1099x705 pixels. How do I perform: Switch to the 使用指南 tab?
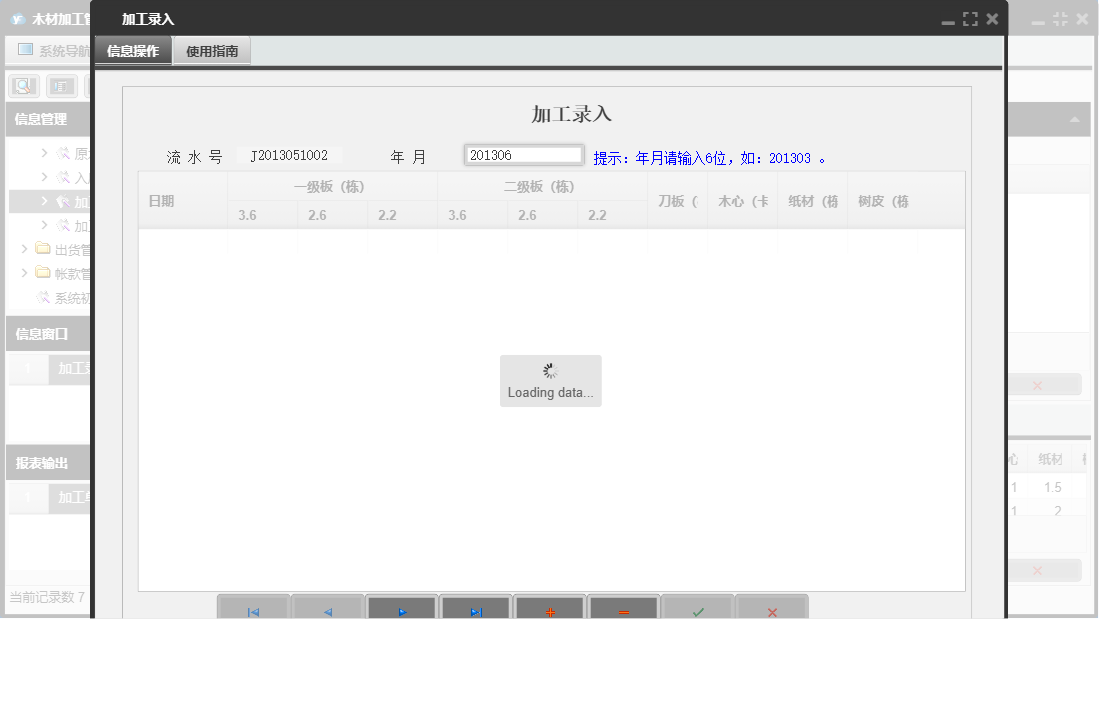[x=211, y=50]
